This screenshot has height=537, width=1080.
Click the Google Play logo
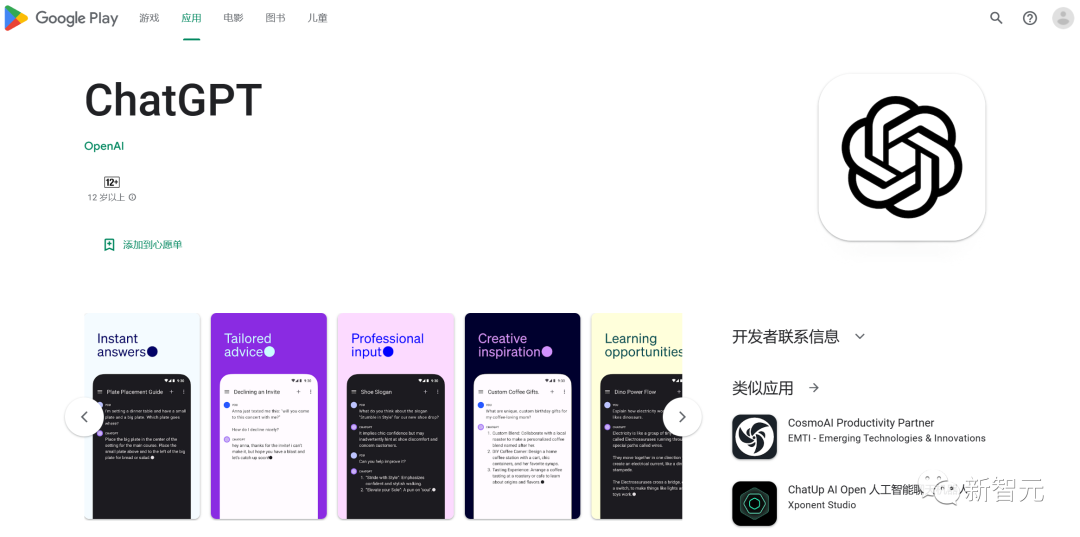pos(61,18)
